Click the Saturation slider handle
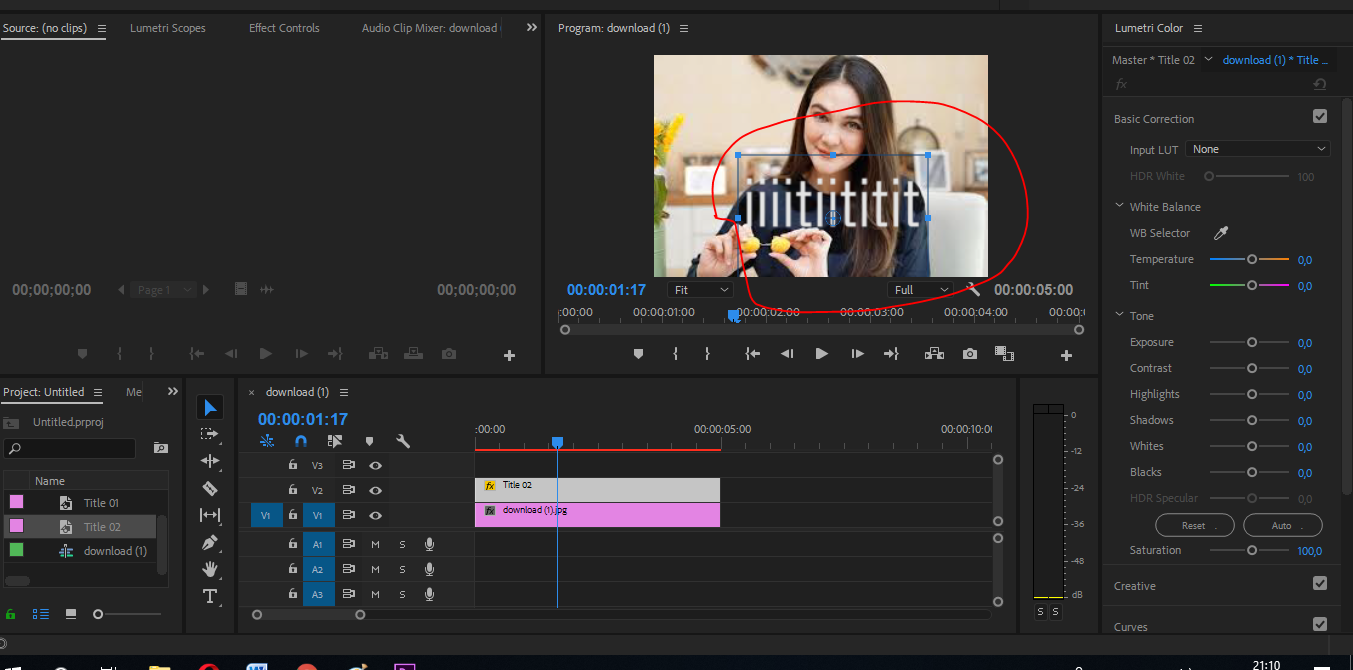Image resolution: width=1353 pixels, height=670 pixels. pyautogui.click(x=1251, y=550)
